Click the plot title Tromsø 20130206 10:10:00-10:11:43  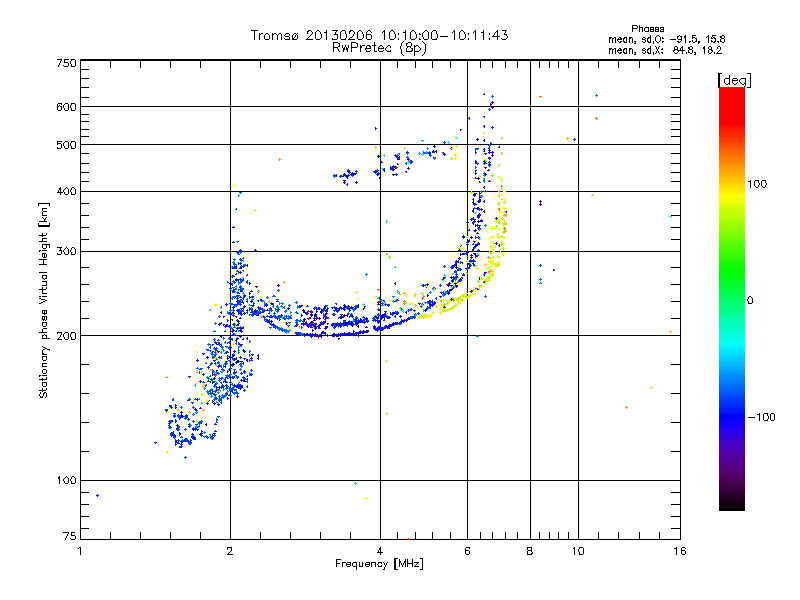pyautogui.click(x=379, y=35)
